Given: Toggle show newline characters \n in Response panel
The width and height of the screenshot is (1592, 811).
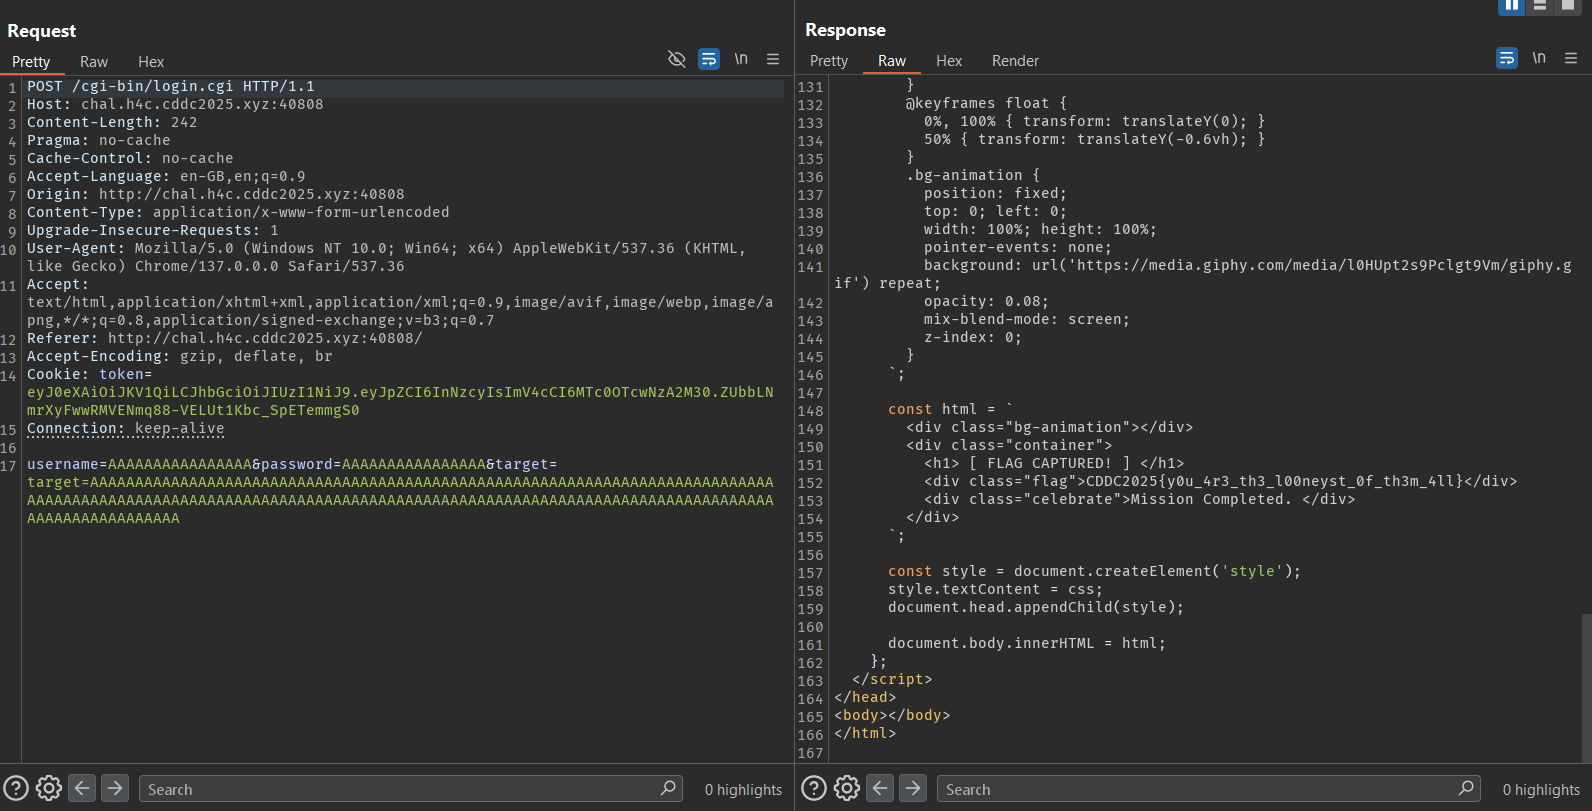Looking at the screenshot, I should (x=1539, y=58).
